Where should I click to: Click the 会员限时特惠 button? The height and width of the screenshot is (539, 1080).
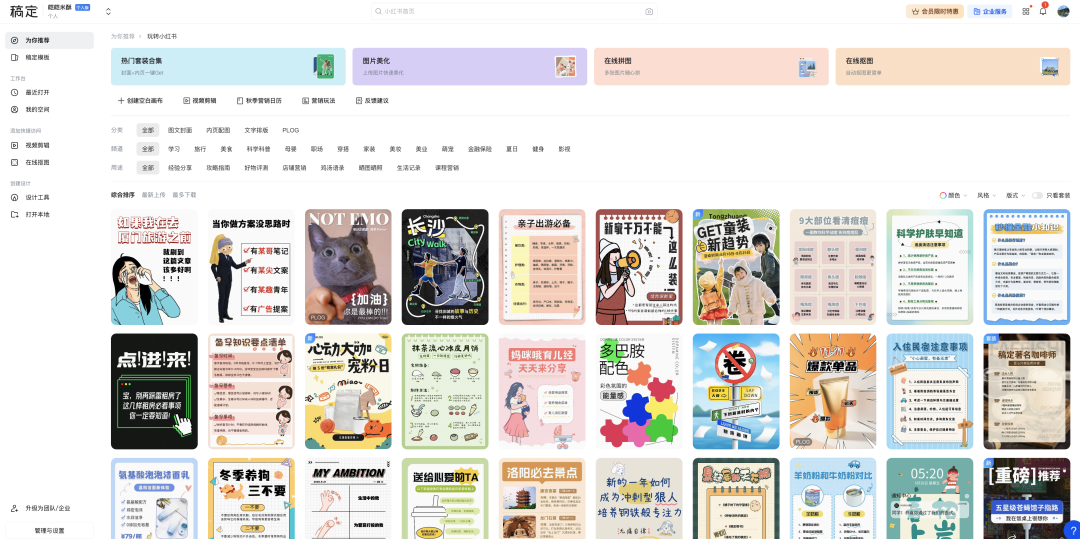coord(934,12)
